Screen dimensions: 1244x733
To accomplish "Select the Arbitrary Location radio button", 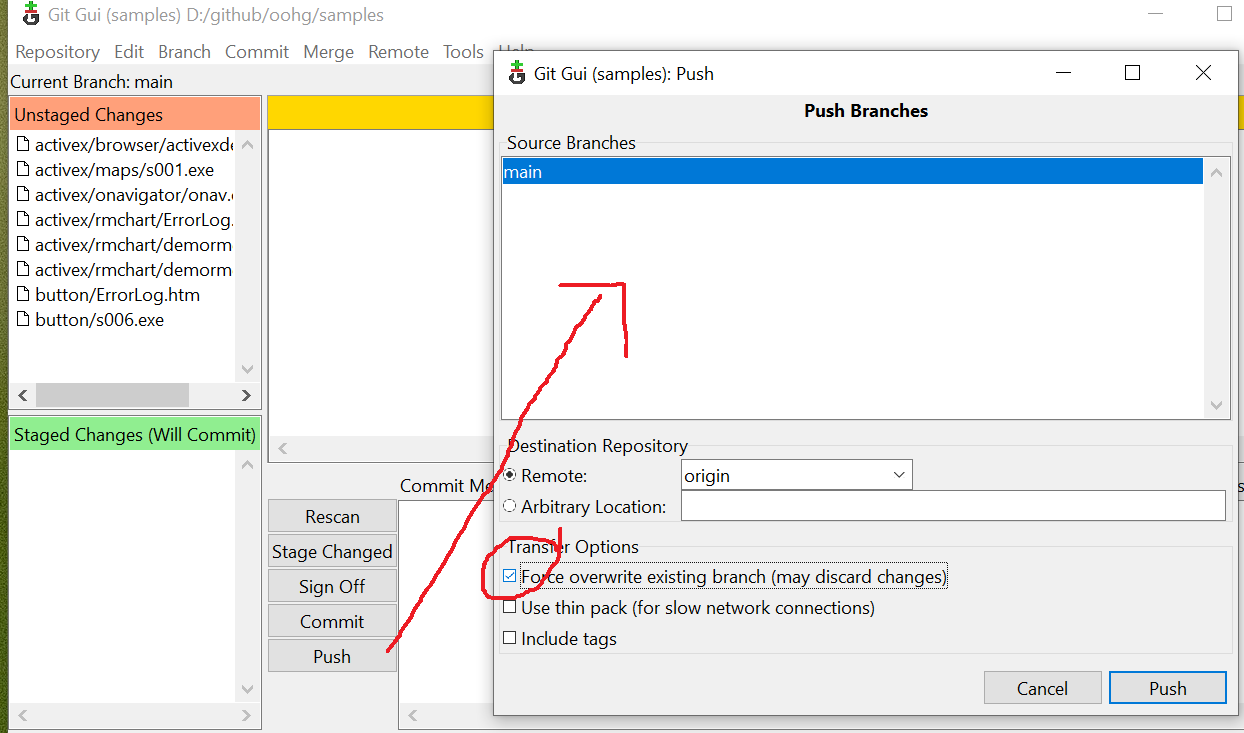I will (x=510, y=506).
